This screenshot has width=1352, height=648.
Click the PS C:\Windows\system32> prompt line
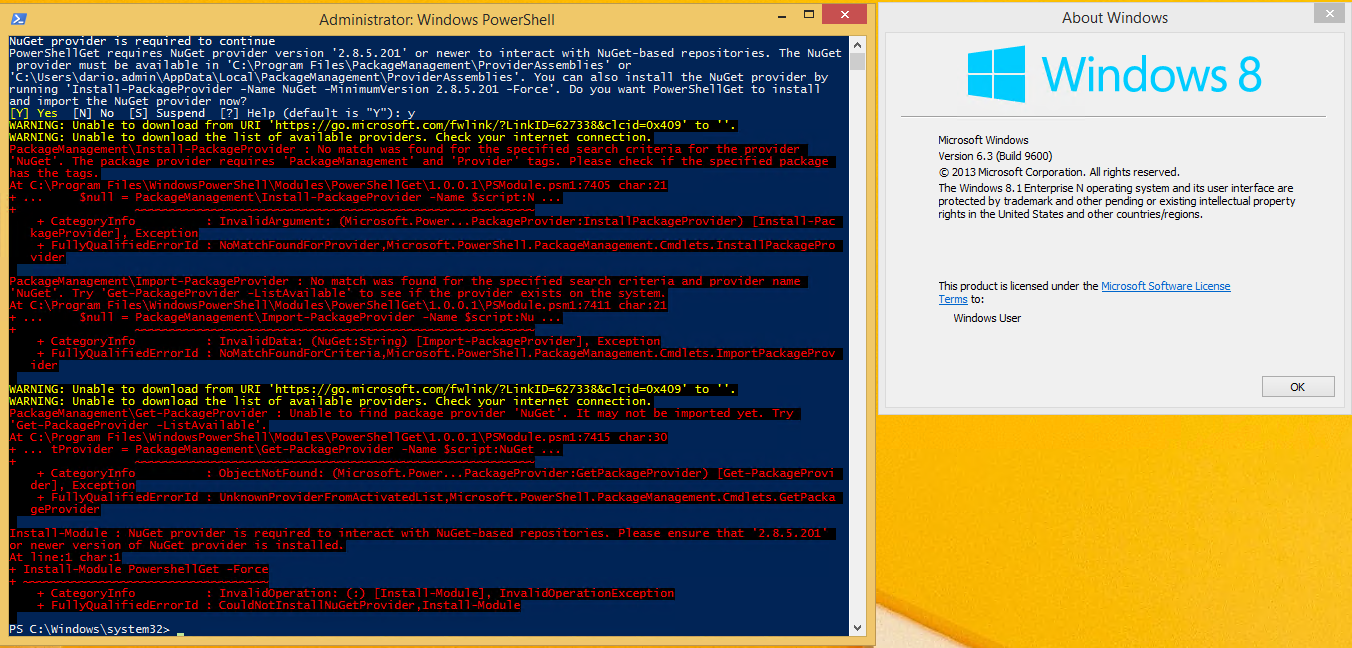click(91, 629)
